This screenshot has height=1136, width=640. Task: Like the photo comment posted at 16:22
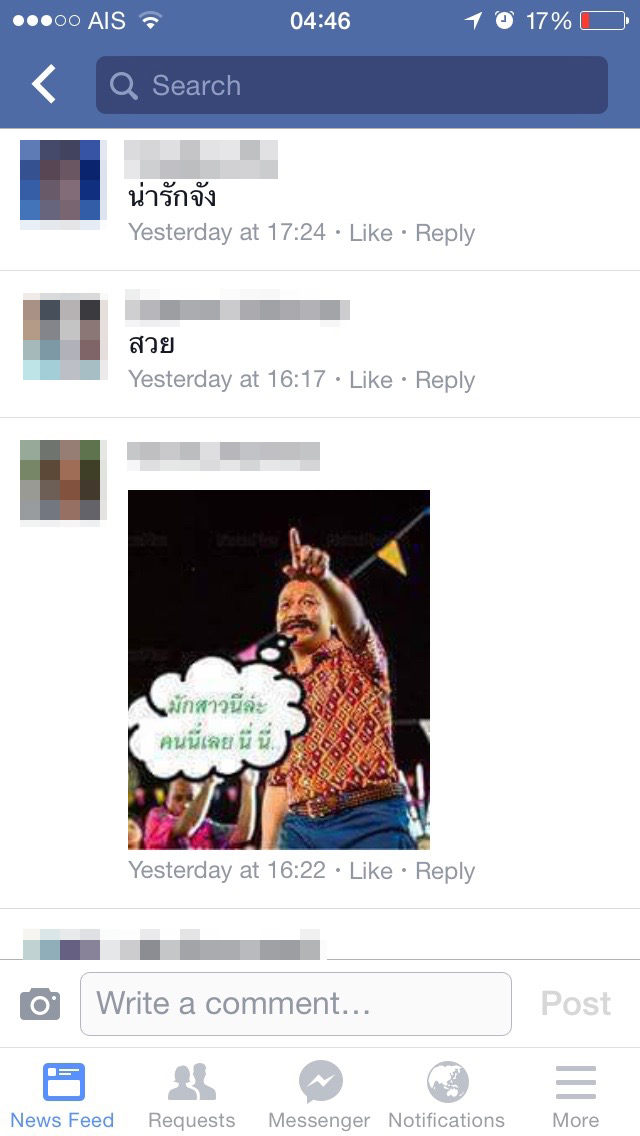click(370, 870)
